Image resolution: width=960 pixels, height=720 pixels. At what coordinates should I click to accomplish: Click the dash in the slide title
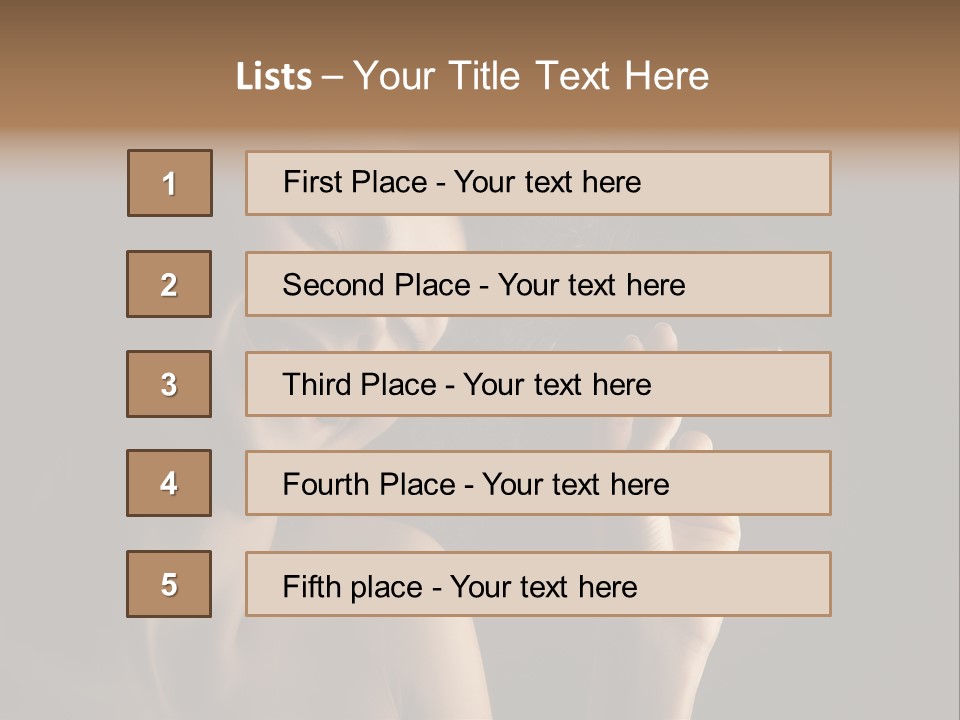click(x=332, y=77)
